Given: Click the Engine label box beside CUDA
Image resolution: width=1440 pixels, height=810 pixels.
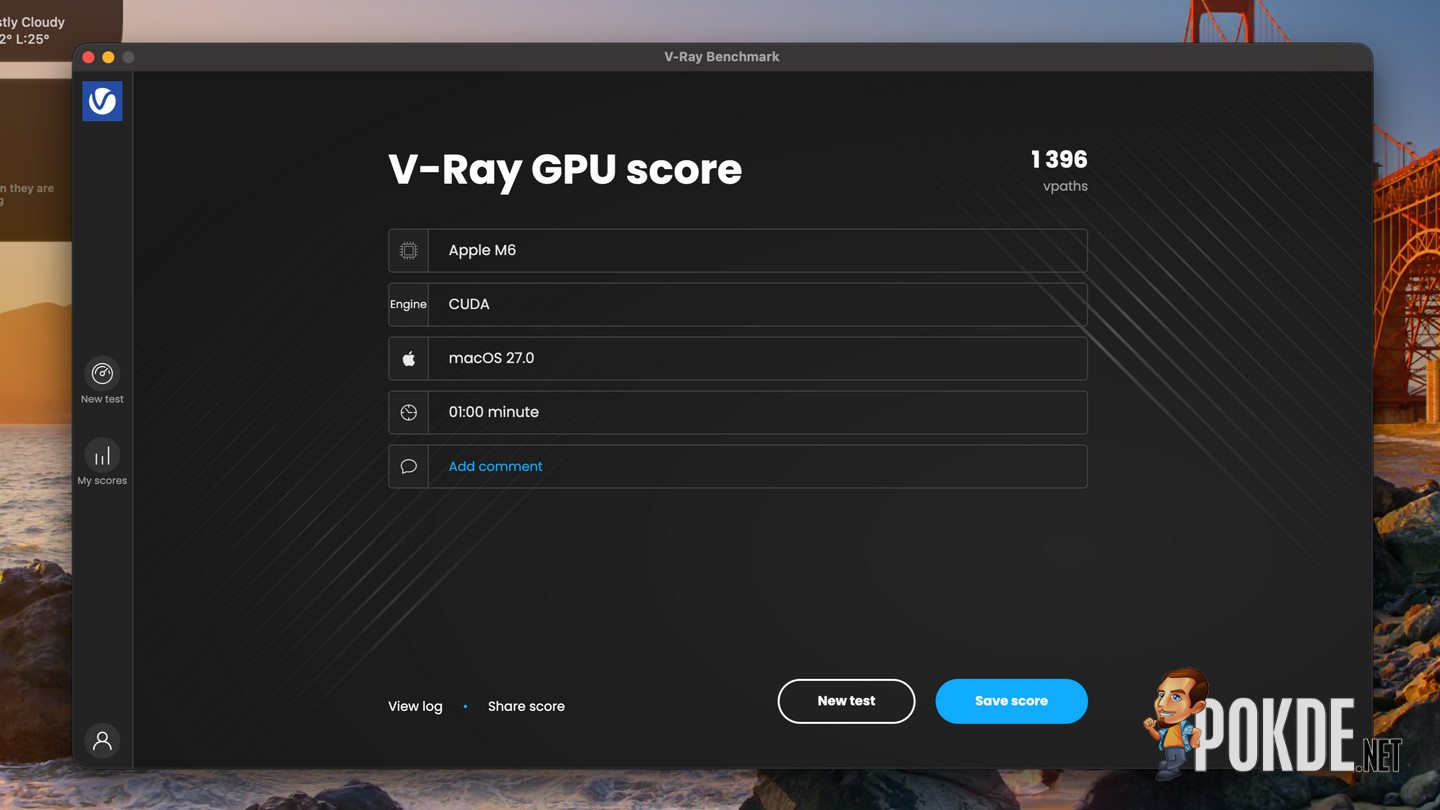Looking at the screenshot, I should tap(408, 305).
